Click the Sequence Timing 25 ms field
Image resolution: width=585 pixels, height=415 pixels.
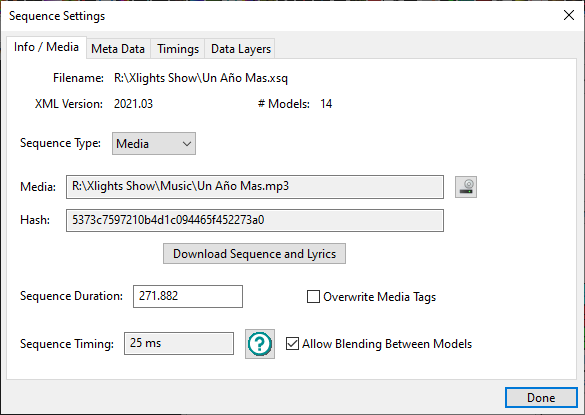[179, 343]
